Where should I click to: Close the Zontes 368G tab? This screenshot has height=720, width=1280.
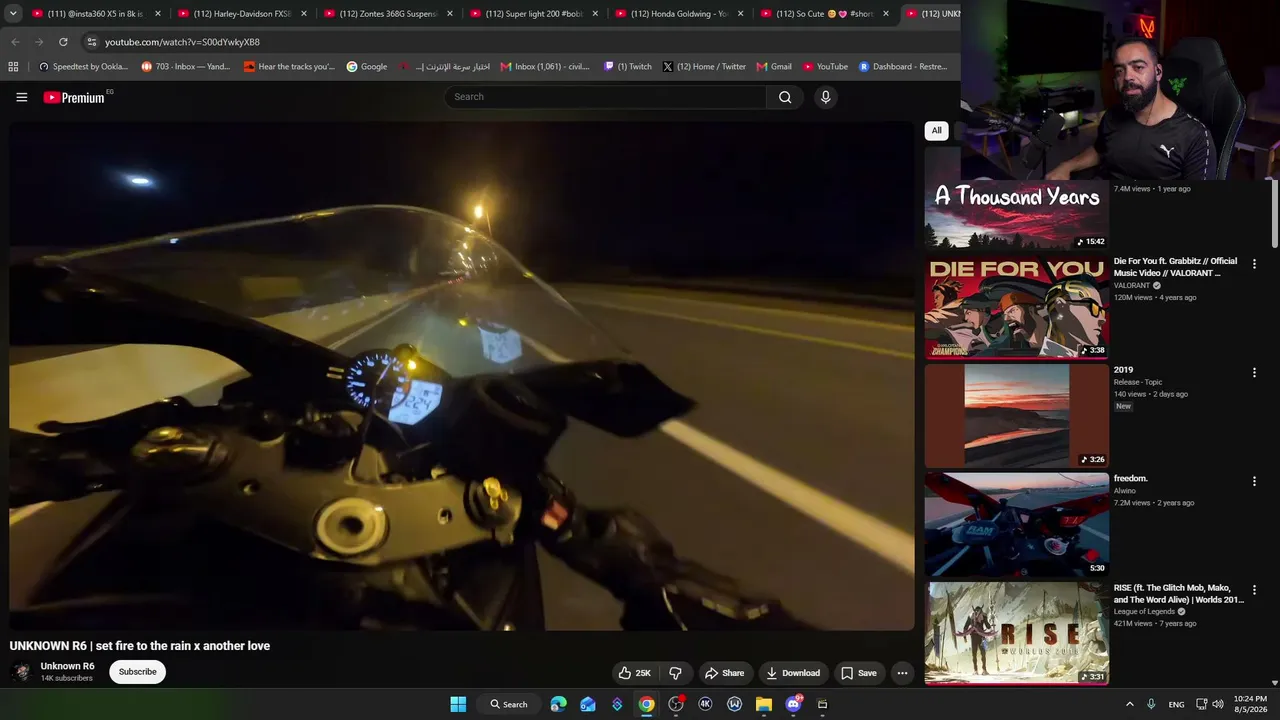pyautogui.click(x=450, y=14)
